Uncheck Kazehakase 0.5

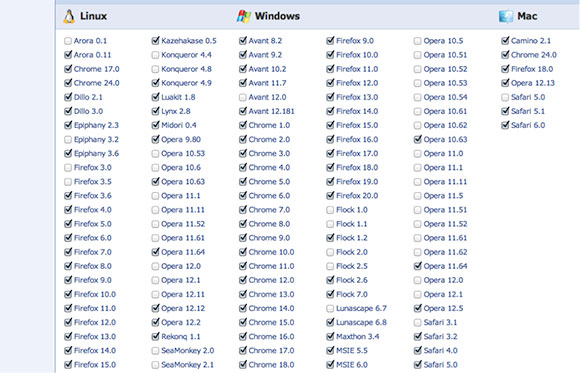[155, 41]
